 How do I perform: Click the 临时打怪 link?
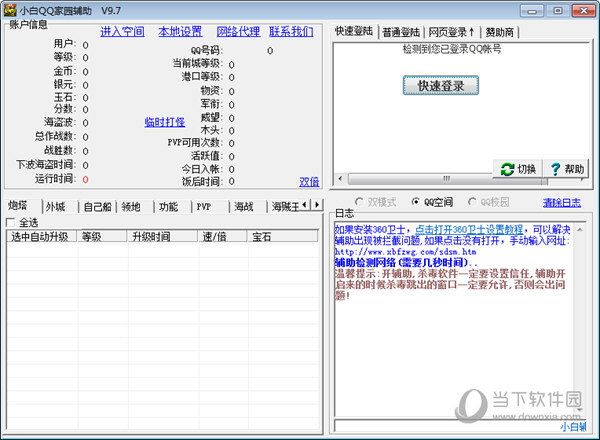tap(165, 122)
